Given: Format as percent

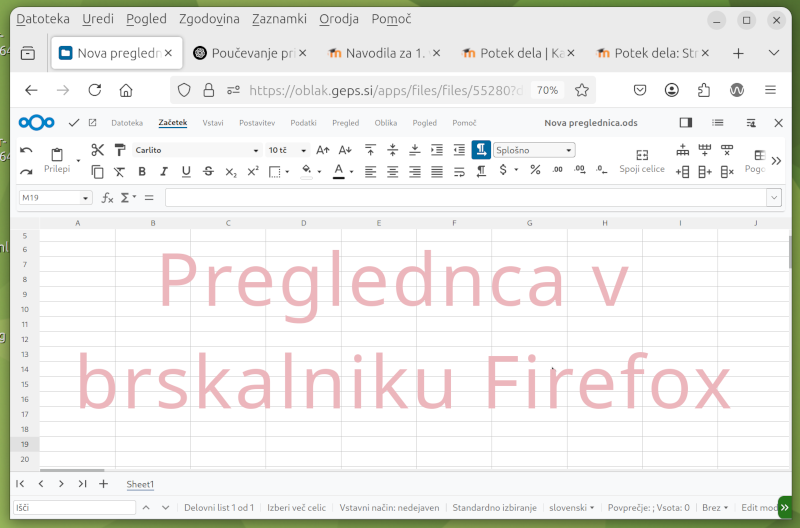Looking at the screenshot, I should (535, 170).
